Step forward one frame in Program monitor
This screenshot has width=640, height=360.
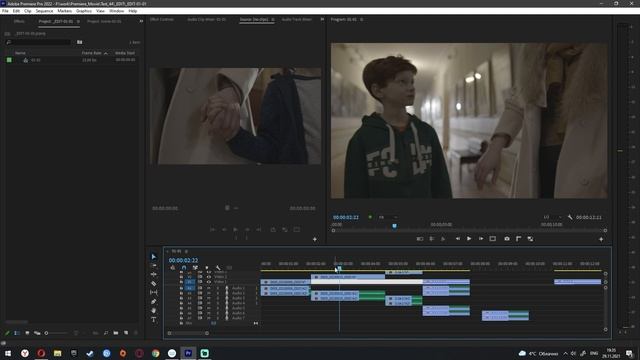pyautogui.click(x=481, y=239)
